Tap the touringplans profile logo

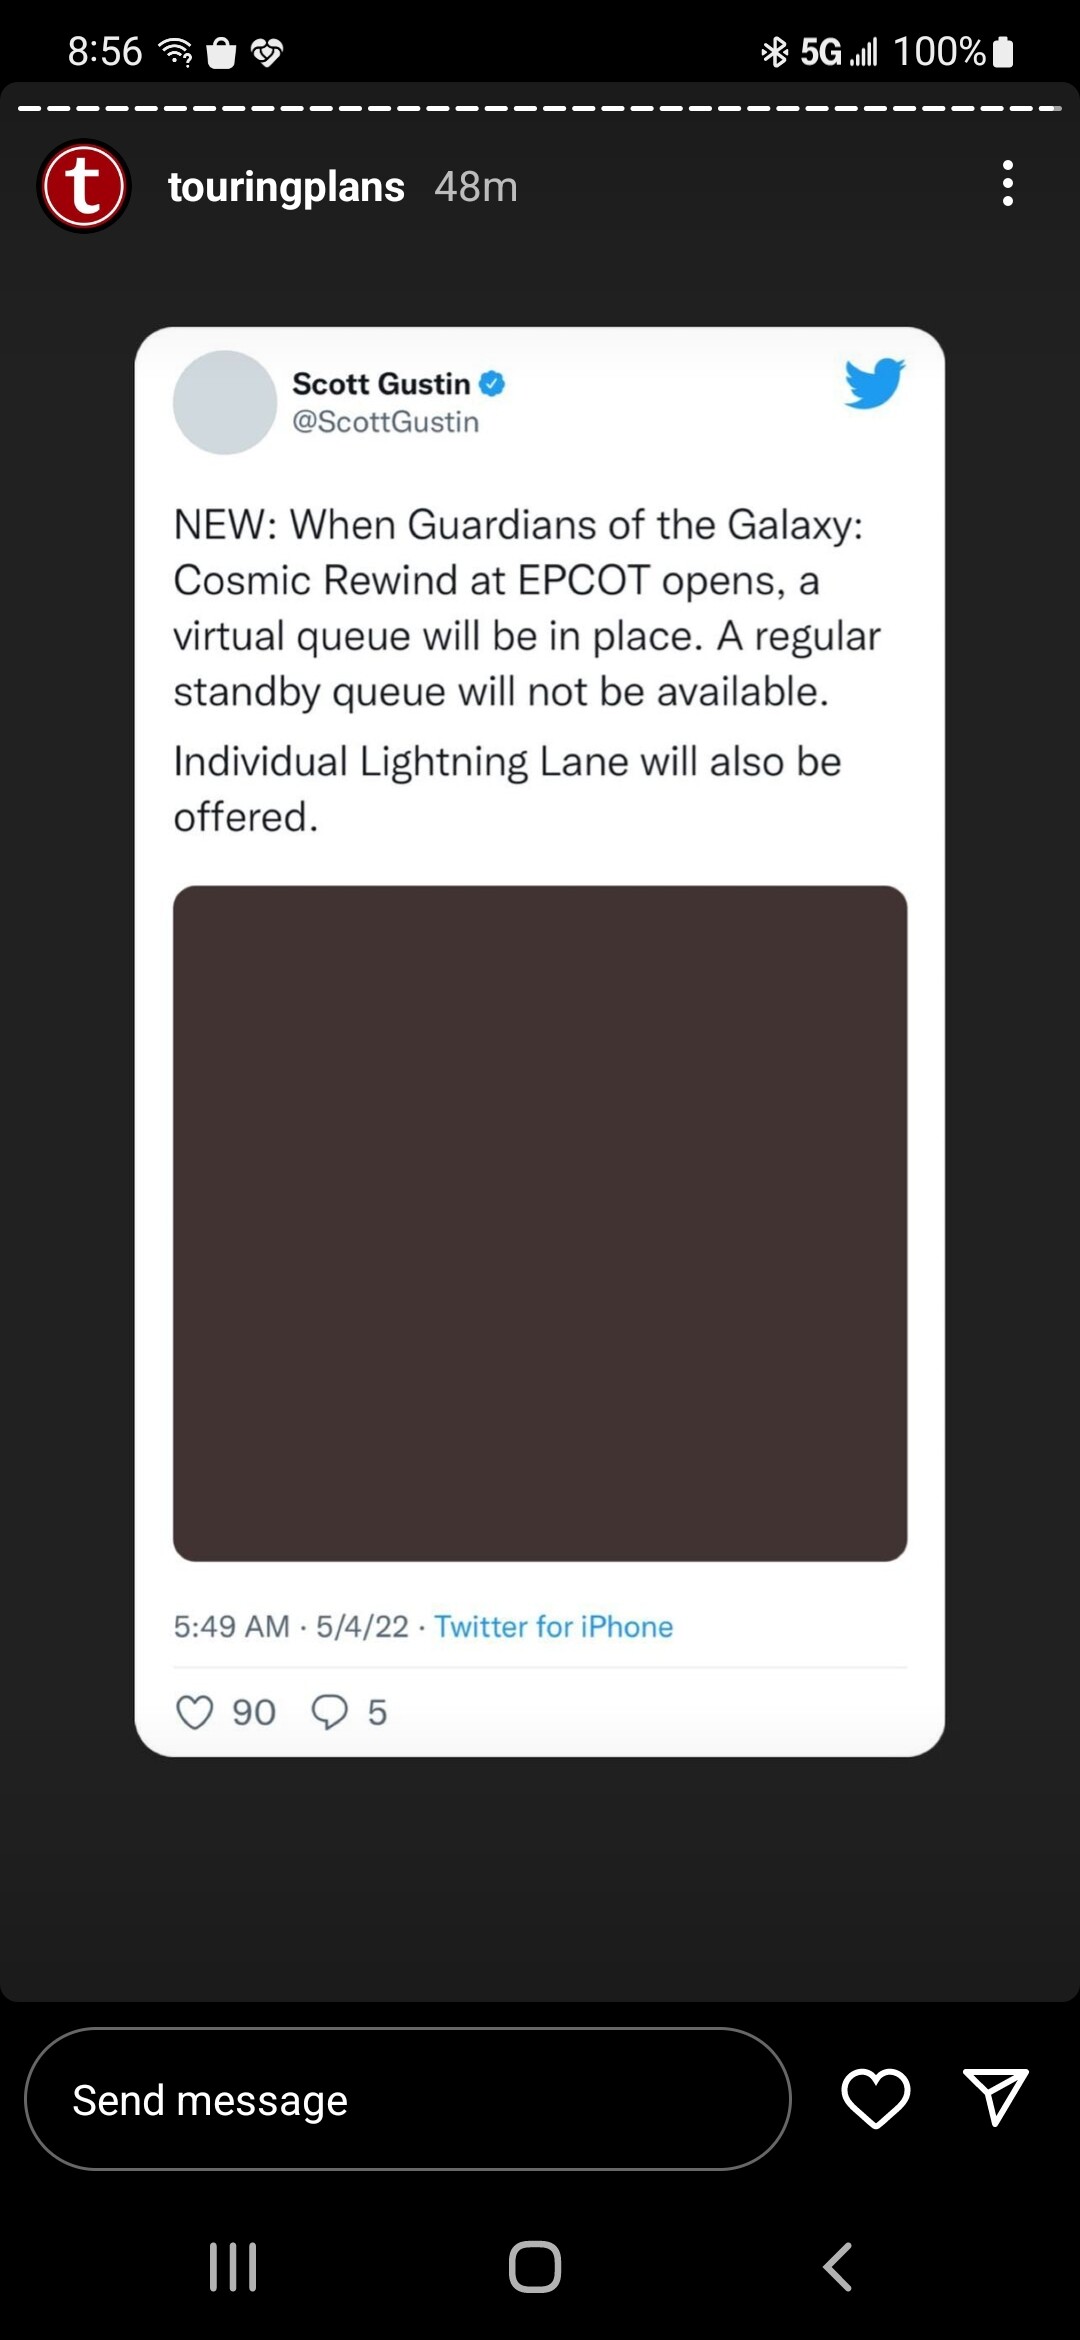tap(84, 186)
